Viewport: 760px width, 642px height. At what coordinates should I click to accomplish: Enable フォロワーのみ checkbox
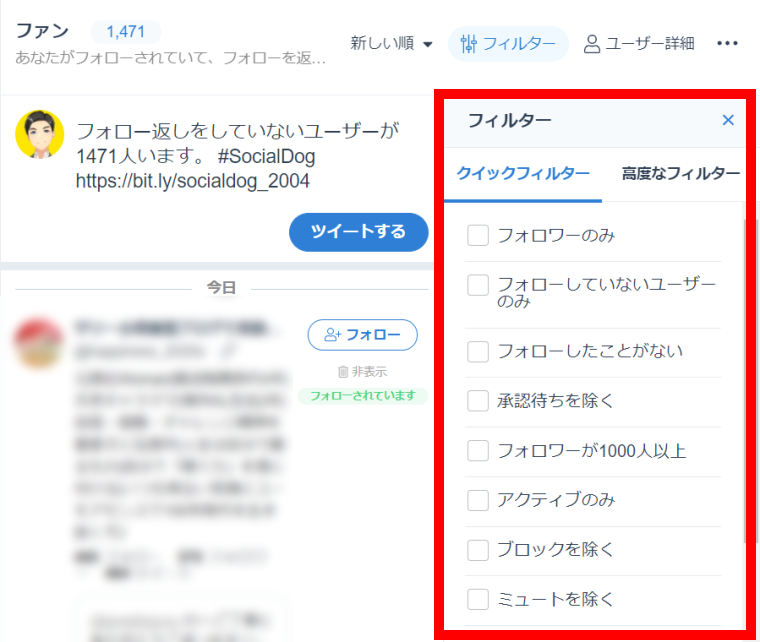[x=478, y=236]
